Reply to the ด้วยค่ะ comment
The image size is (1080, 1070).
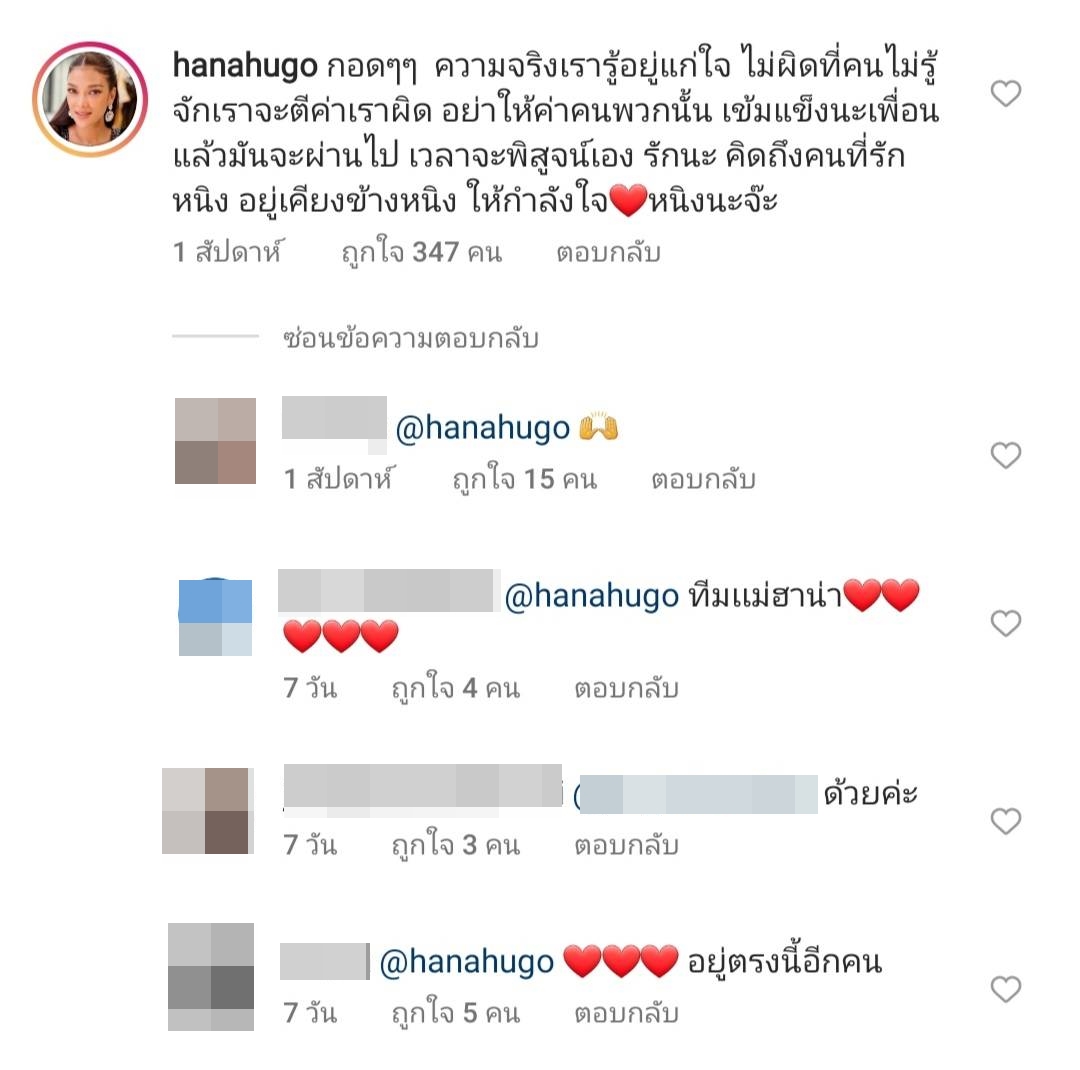(x=626, y=845)
